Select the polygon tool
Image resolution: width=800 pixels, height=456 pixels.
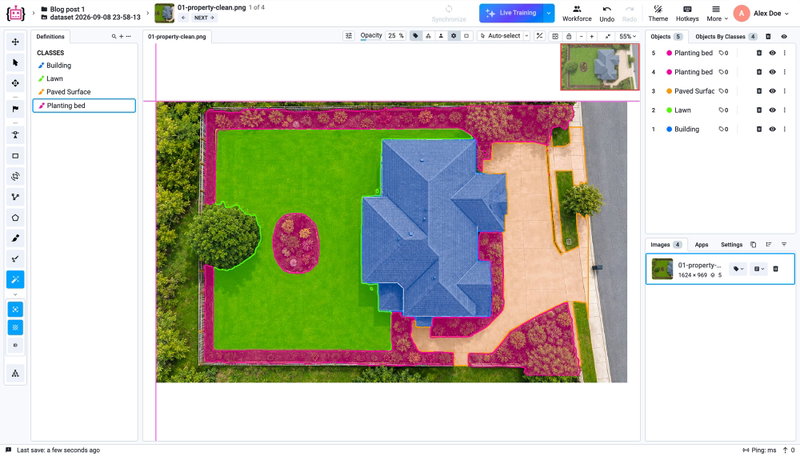pos(15,218)
